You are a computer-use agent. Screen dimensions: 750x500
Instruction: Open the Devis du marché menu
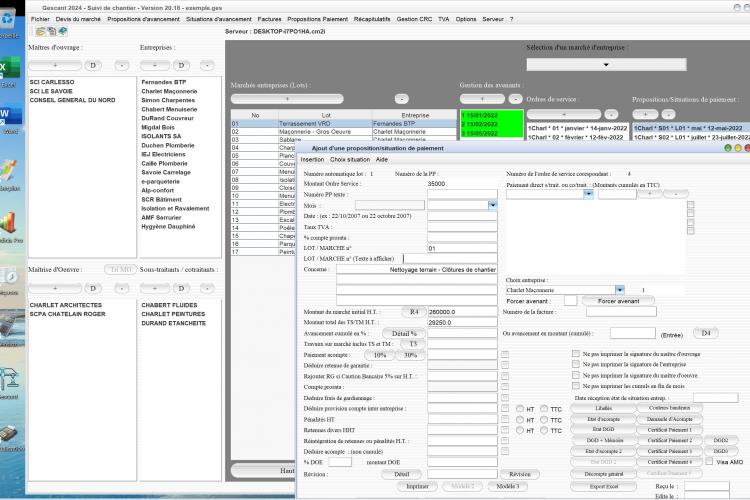pos(78,19)
